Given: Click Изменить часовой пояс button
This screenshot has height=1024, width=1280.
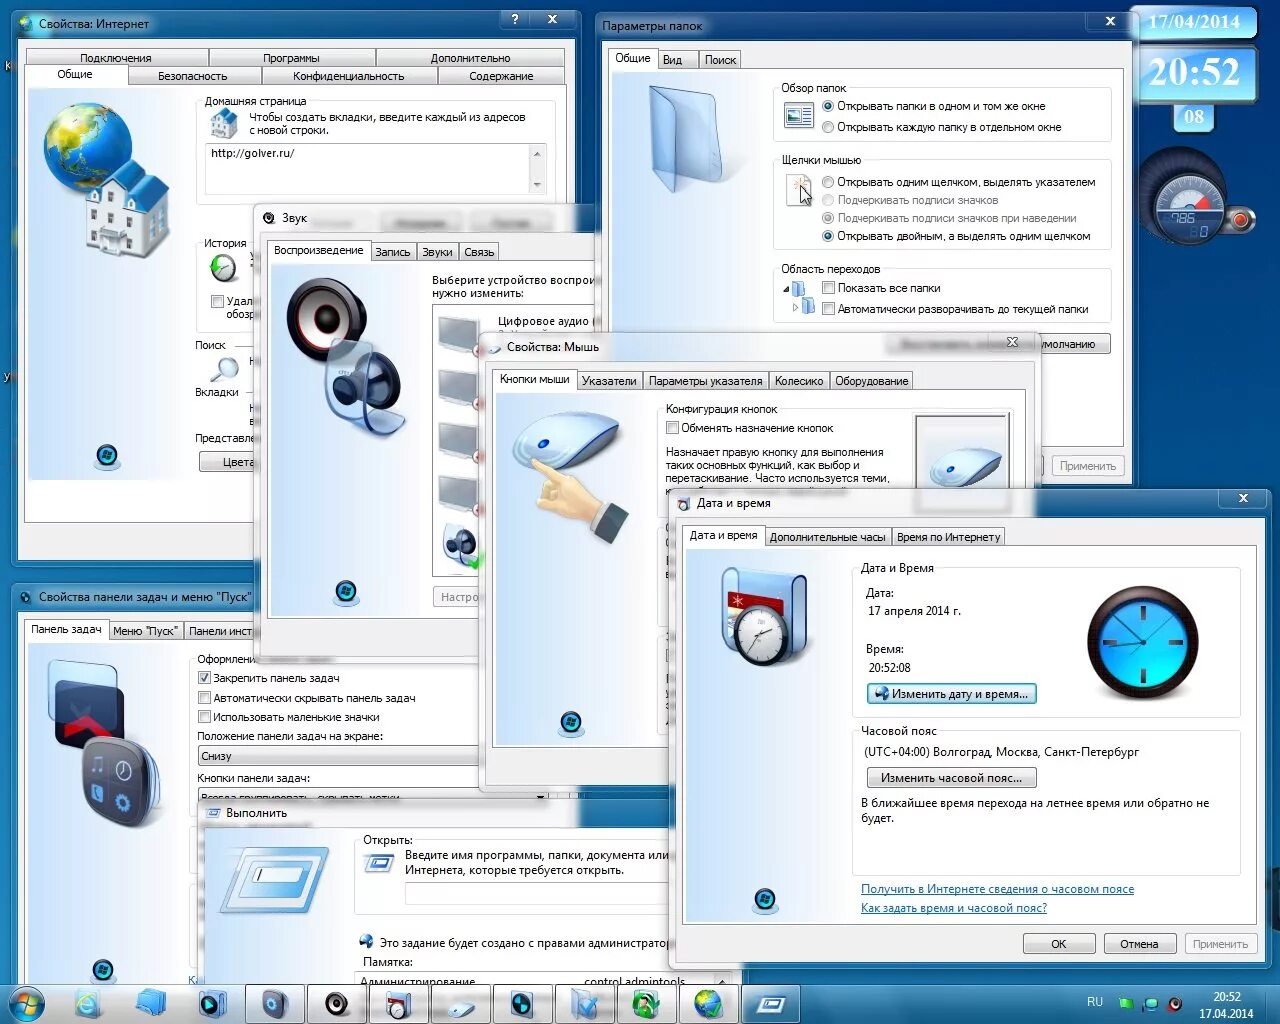Looking at the screenshot, I should click(951, 778).
